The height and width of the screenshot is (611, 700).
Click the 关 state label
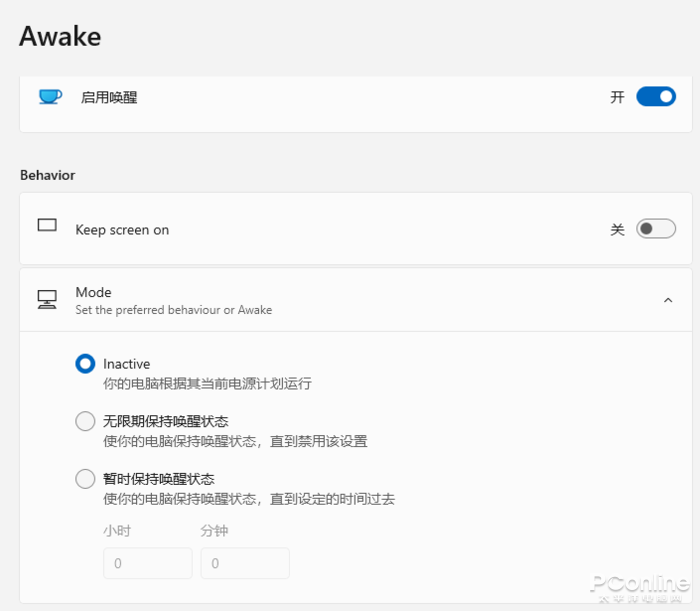point(618,230)
